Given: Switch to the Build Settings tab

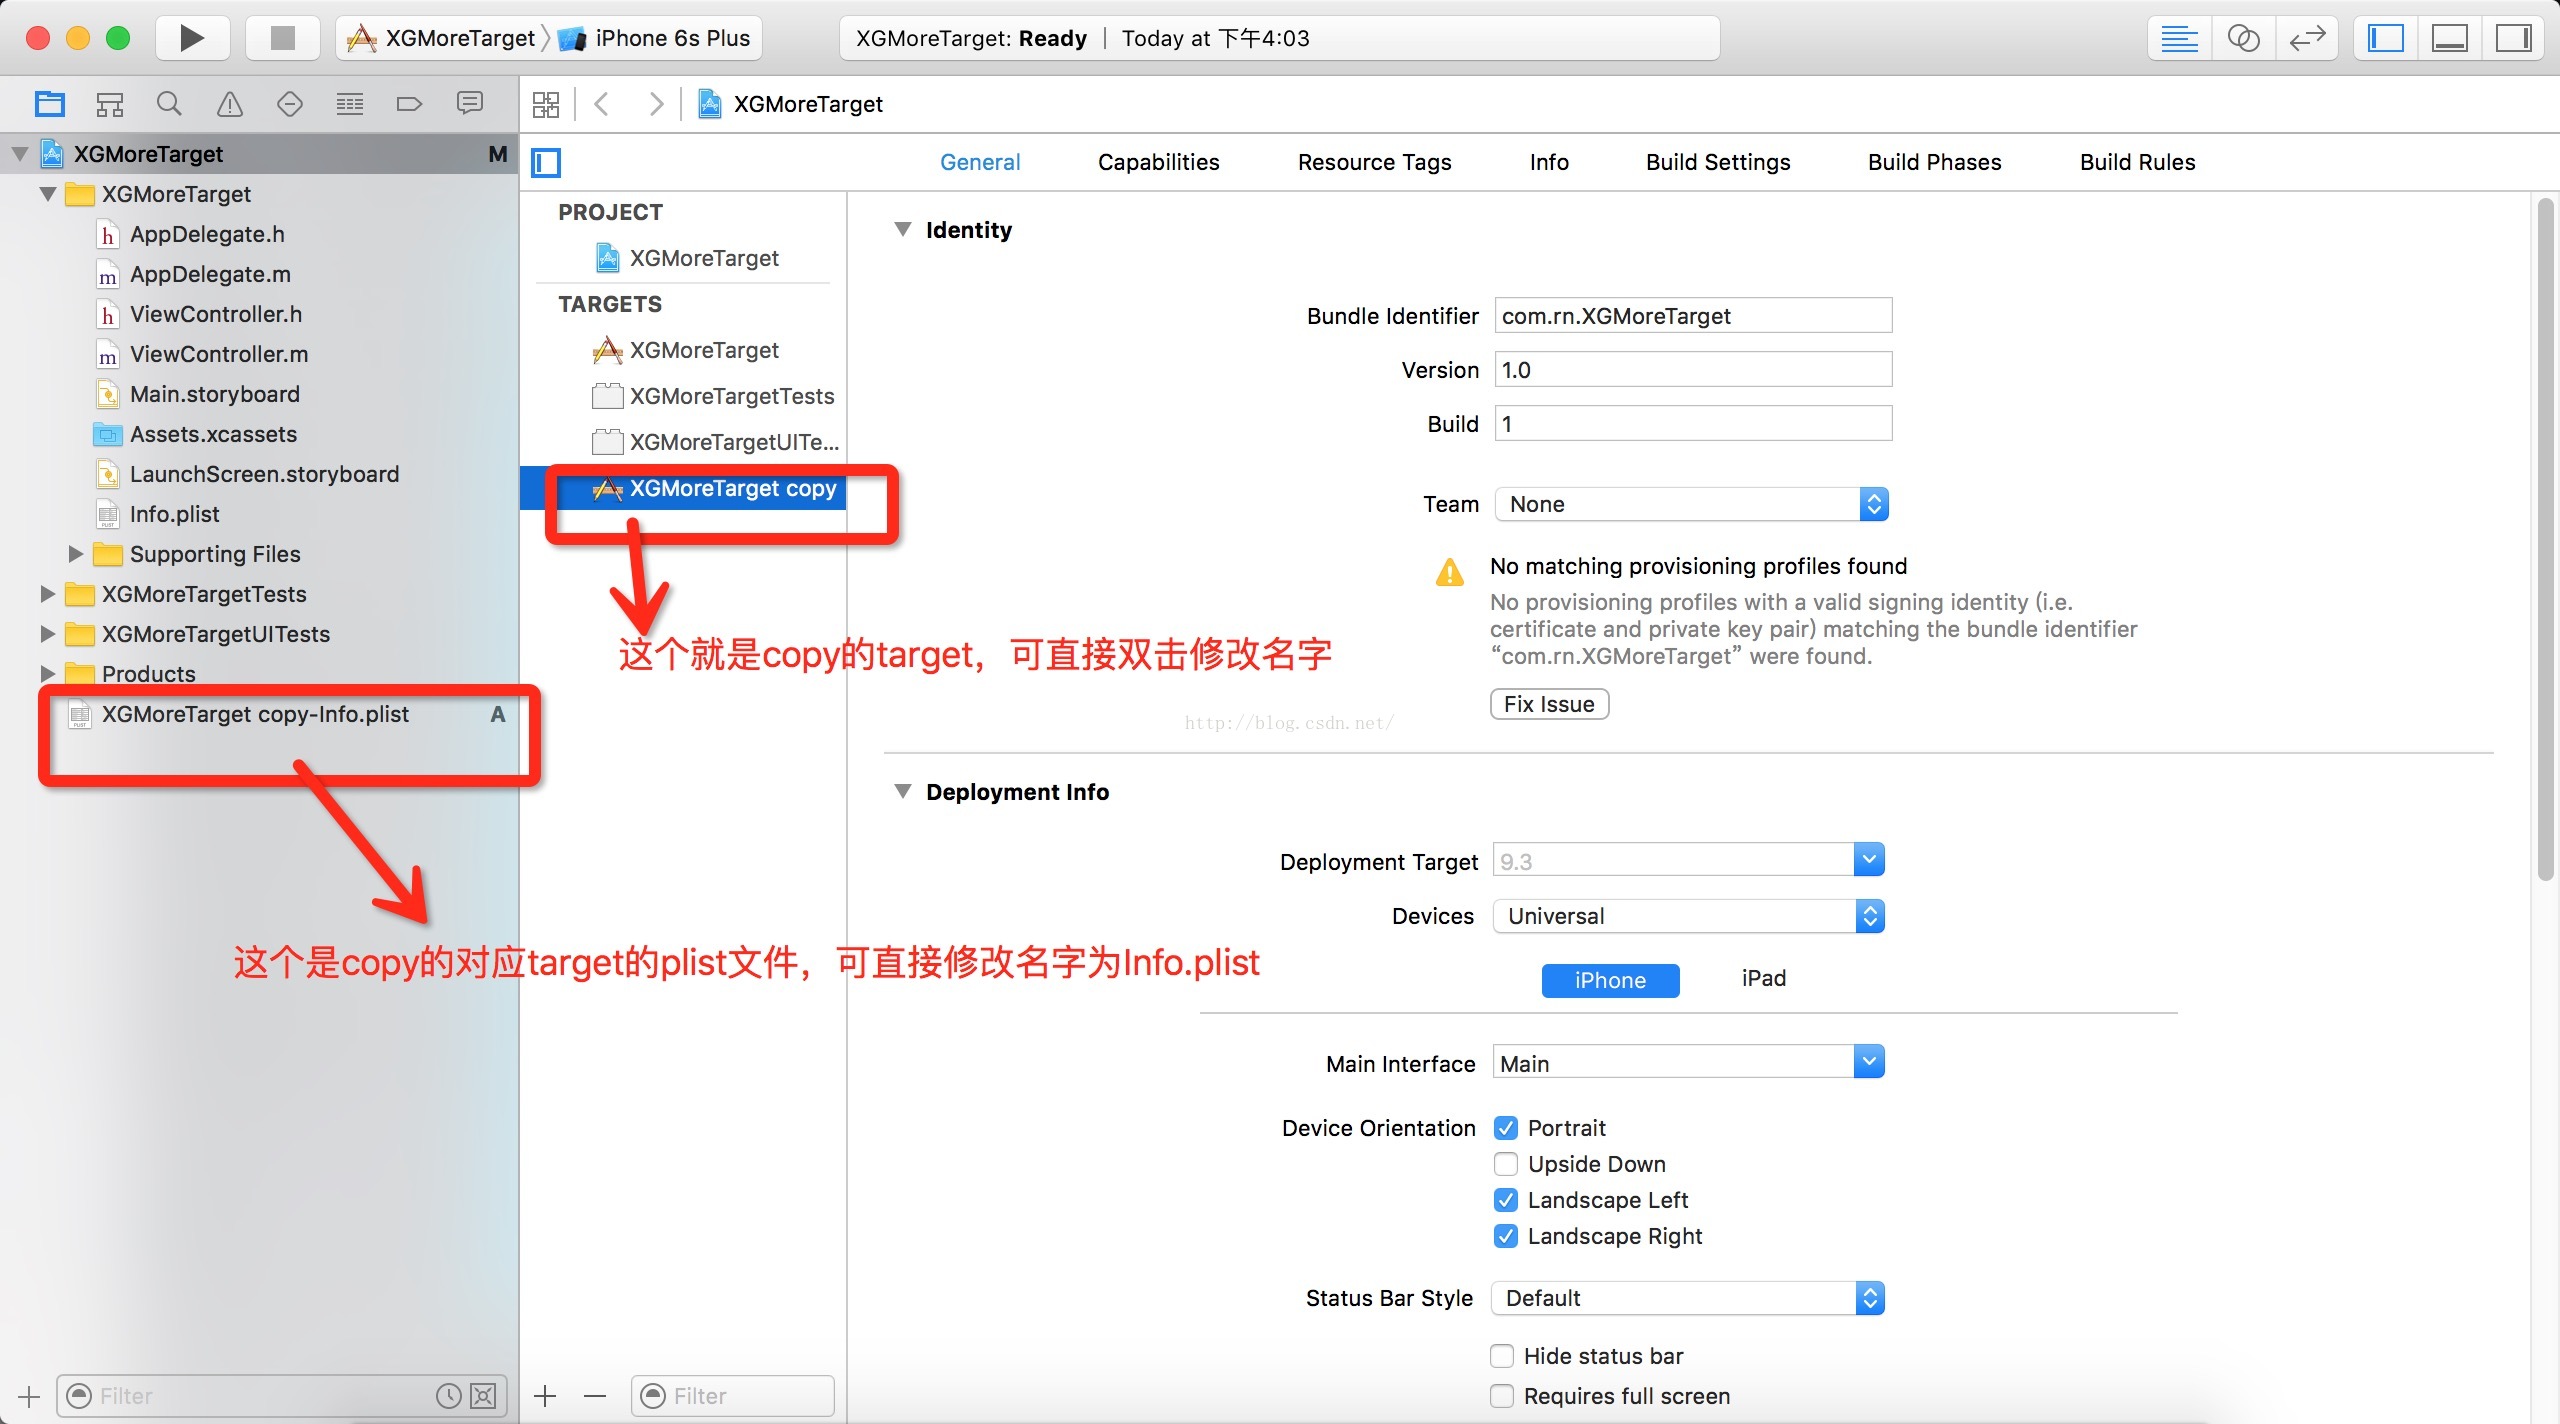Looking at the screenshot, I should [1718, 162].
